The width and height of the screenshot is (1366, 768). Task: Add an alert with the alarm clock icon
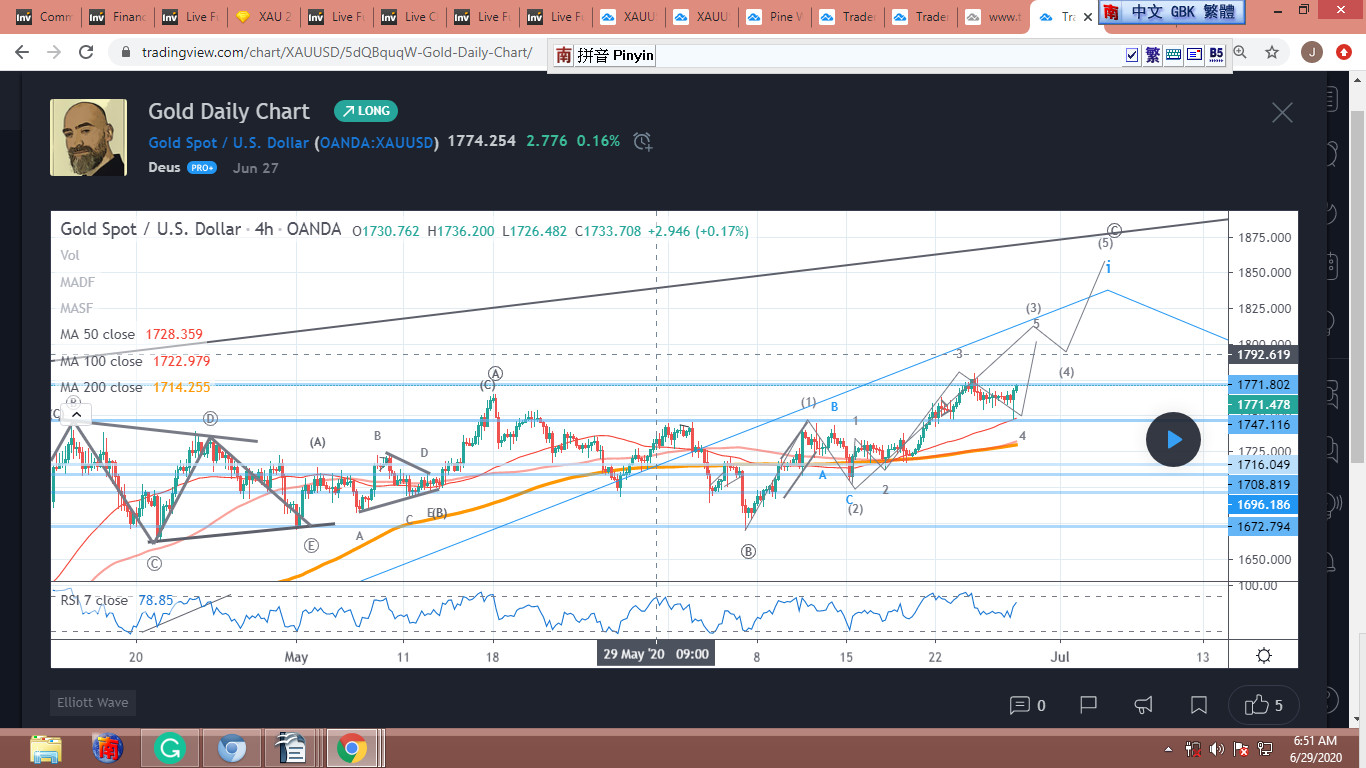coord(642,142)
